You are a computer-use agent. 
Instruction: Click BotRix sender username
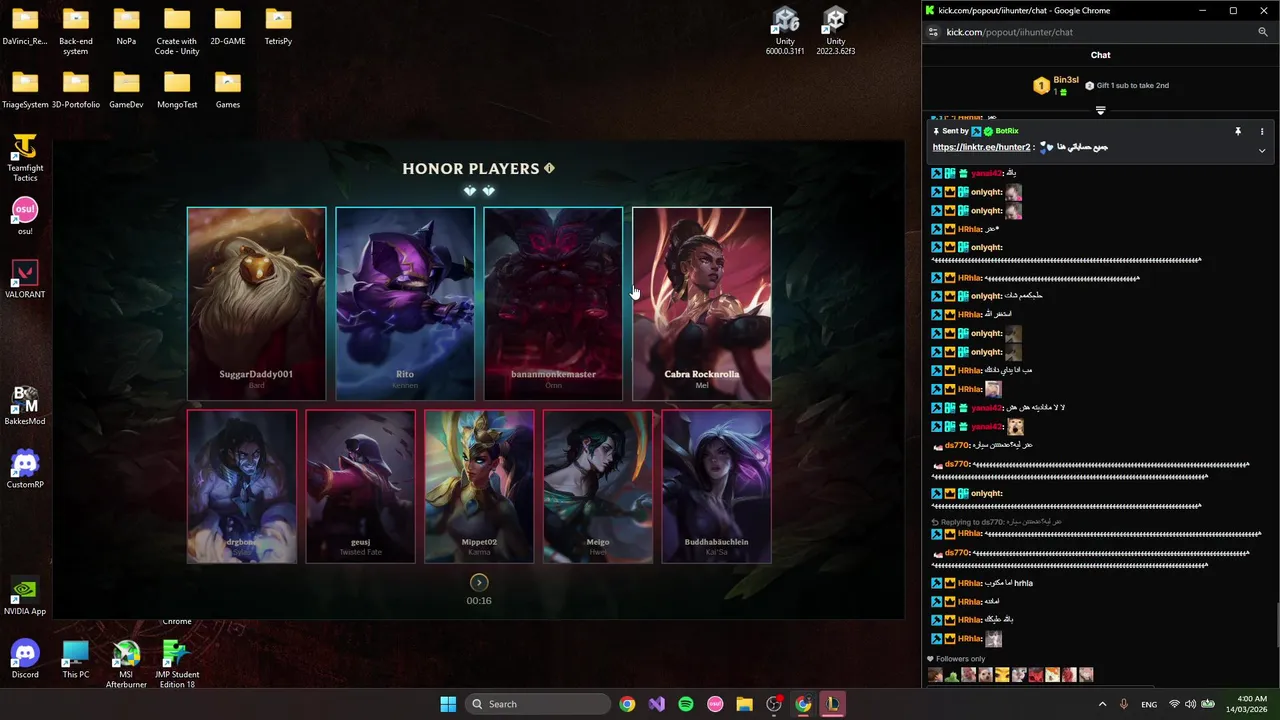pos(1007,131)
